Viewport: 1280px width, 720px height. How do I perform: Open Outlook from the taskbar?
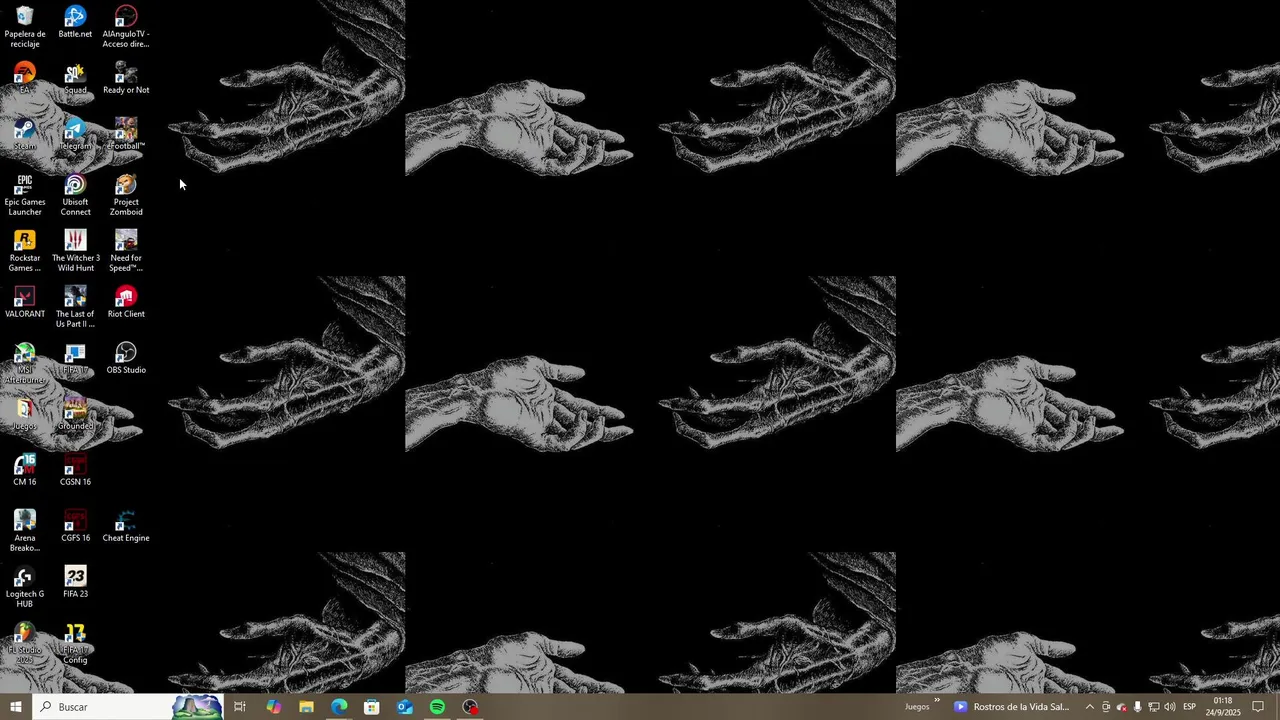[x=405, y=707]
